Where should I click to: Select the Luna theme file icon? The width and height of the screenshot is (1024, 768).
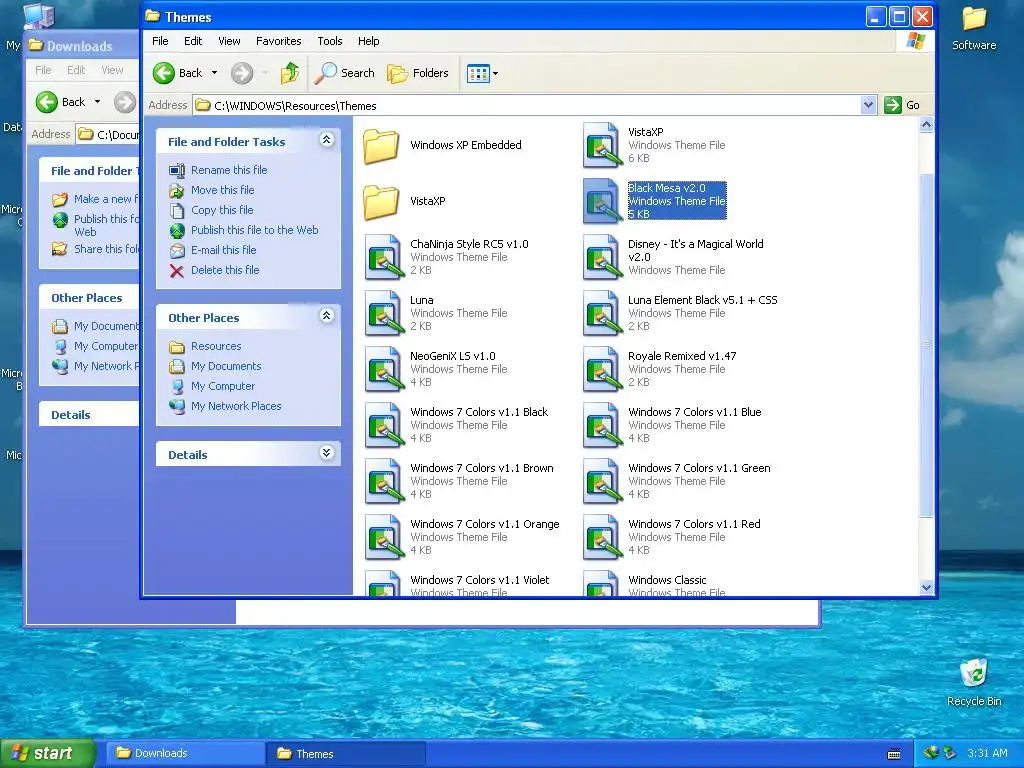point(383,313)
